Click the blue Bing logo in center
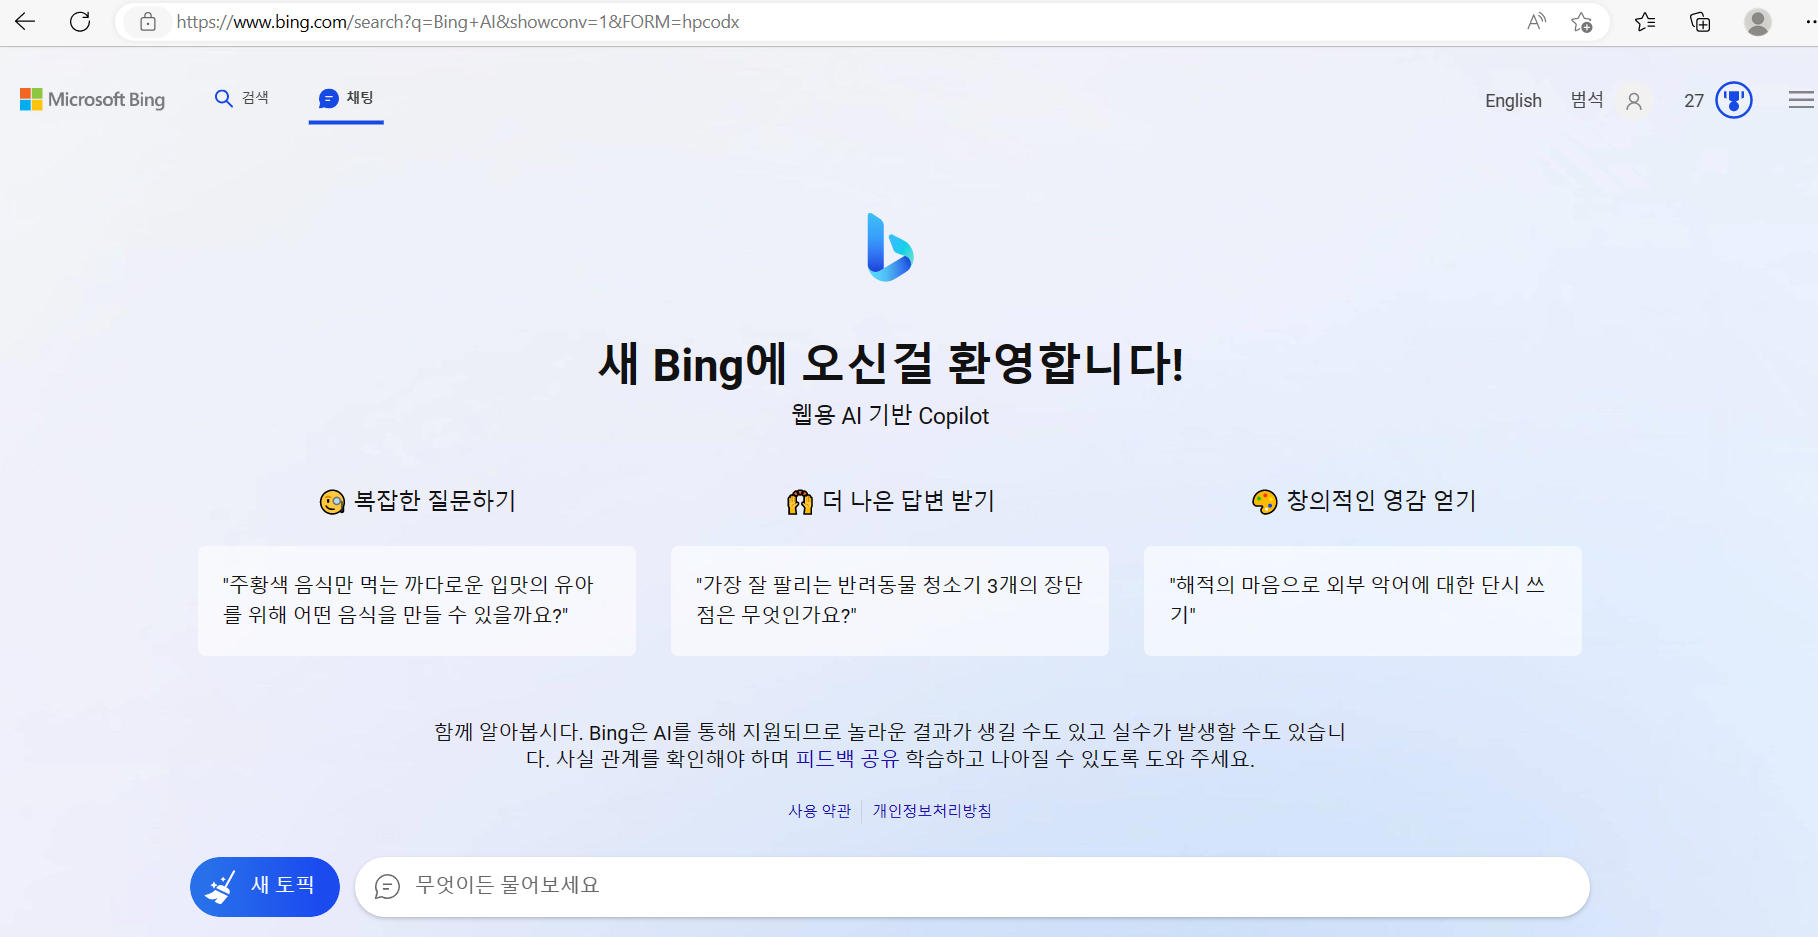 pyautogui.click(x=889, y=247)
